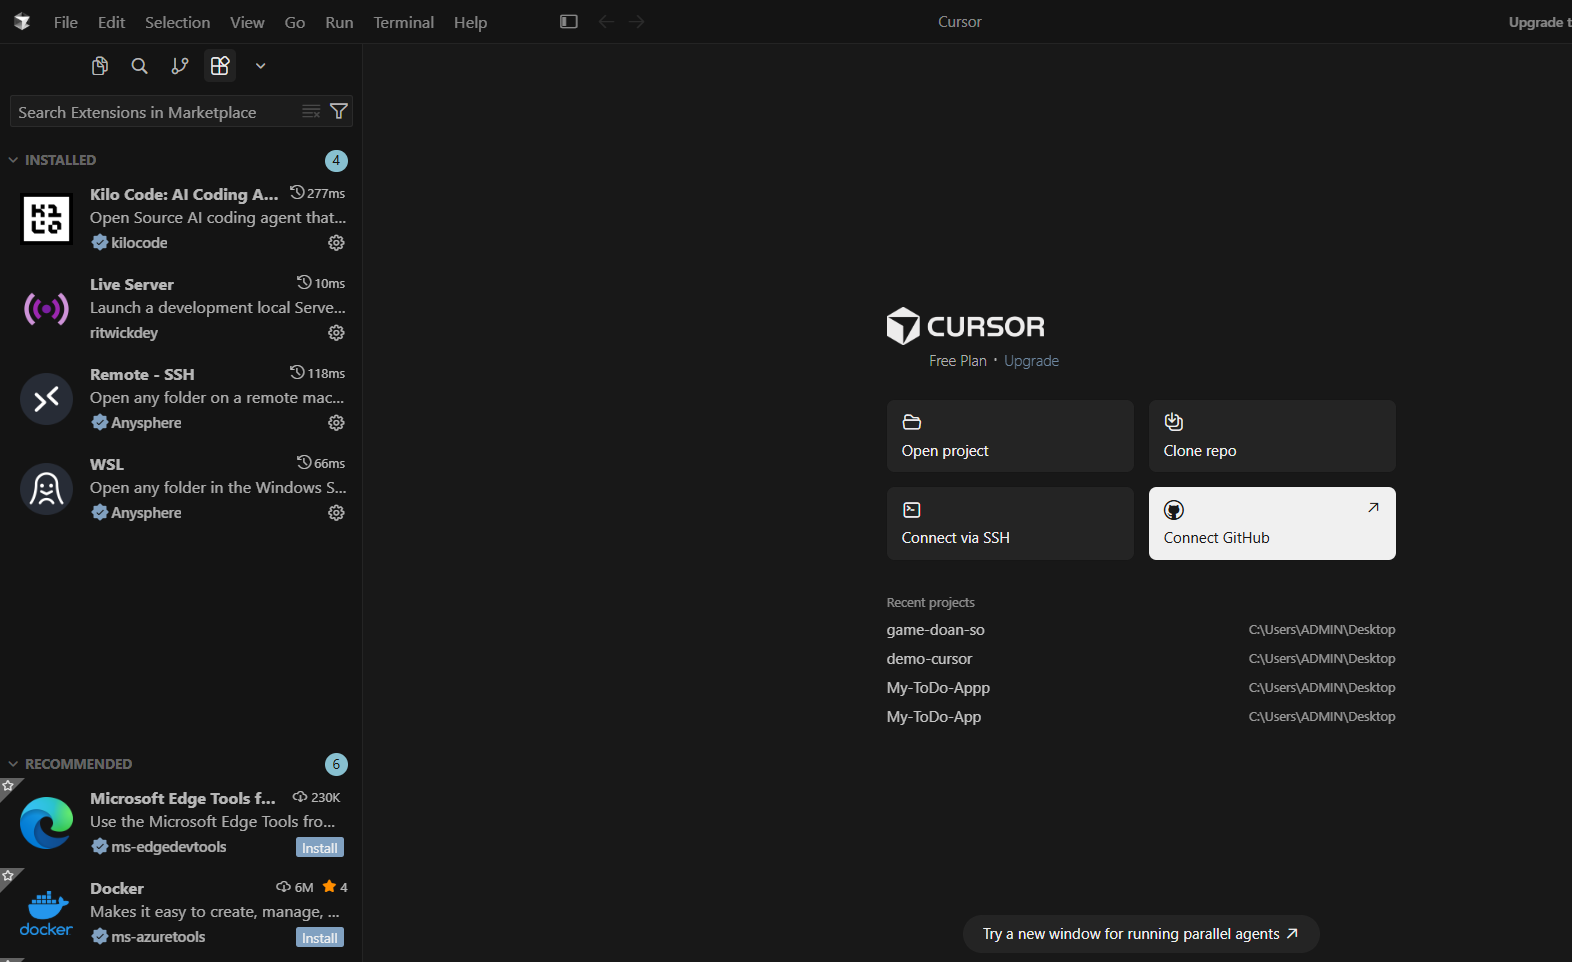The image size is (1572, 962).
Task: Select the Docker extension icon
Action: 46,912
